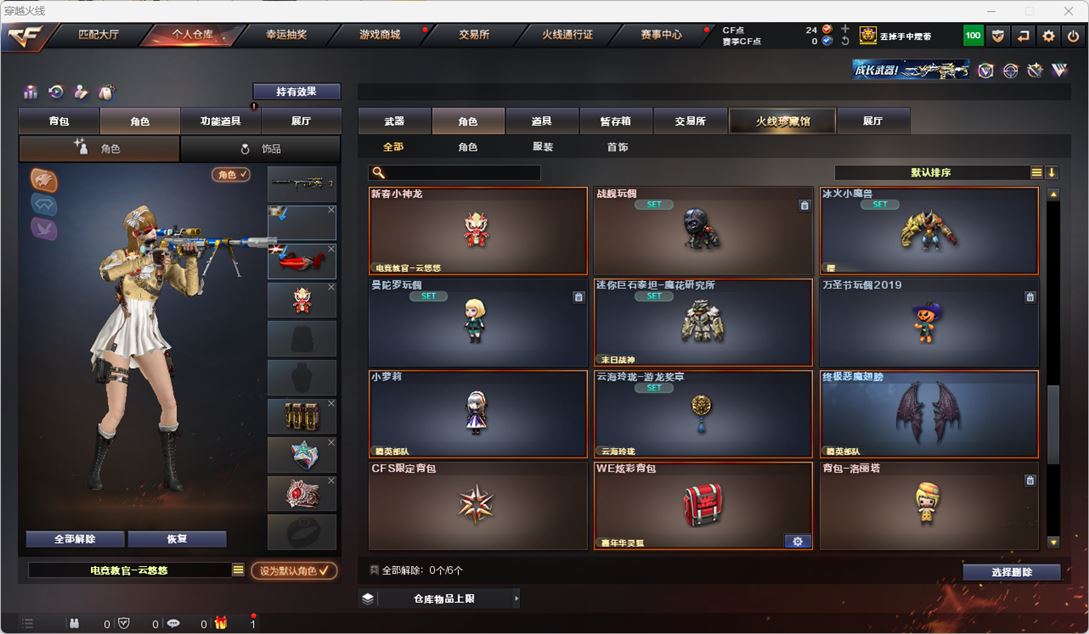Click the 全部解除 button under character
This screenshot has width=1089, height=634.
click(75, 539)
